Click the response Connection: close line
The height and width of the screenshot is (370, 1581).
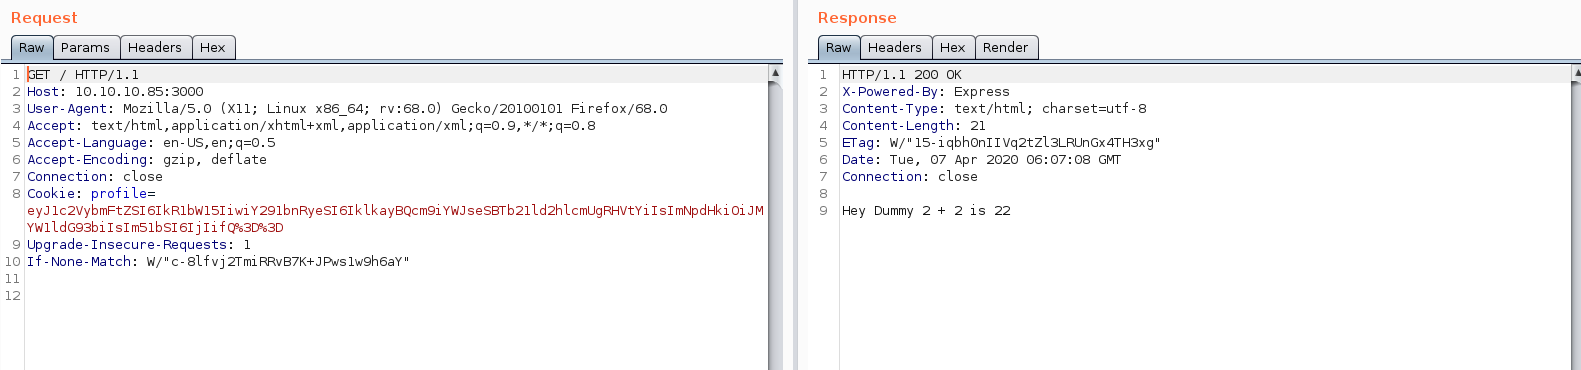tap(910, 177)
